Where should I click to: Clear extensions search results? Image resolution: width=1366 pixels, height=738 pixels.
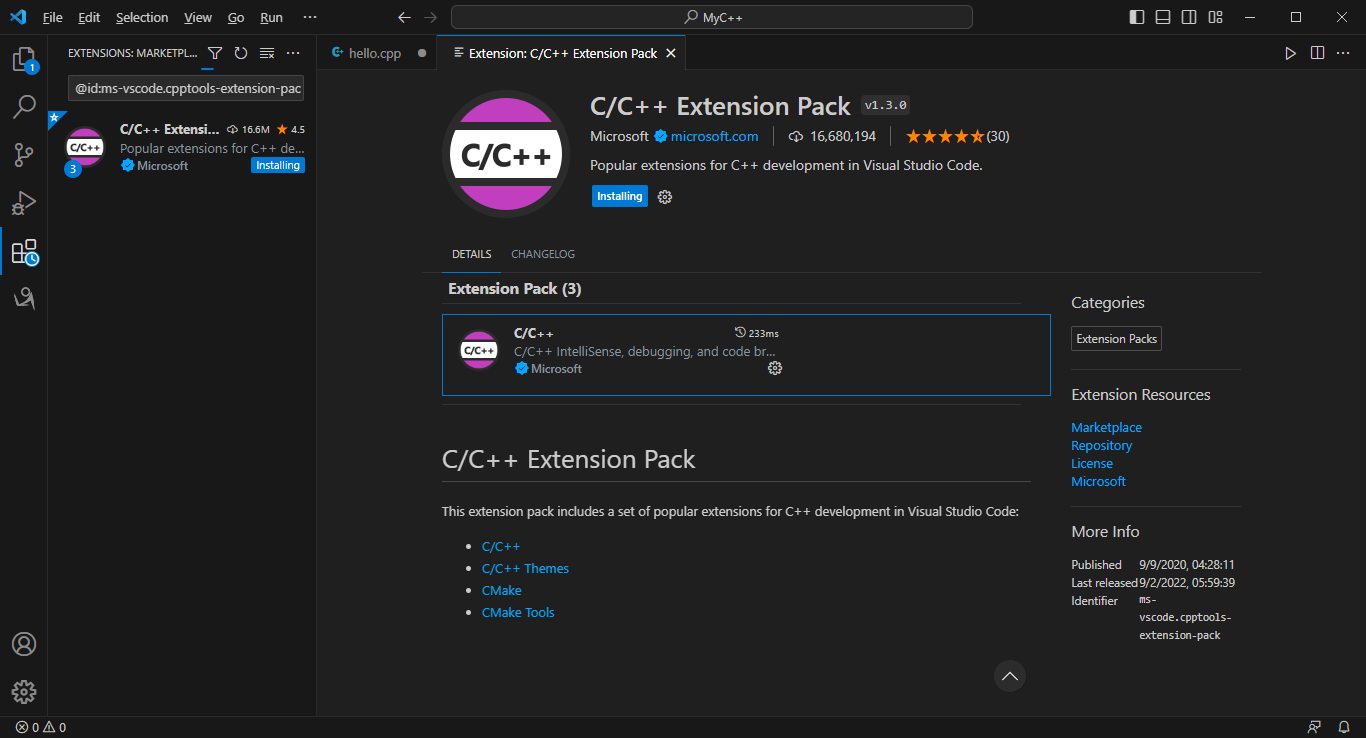[x=267, y=53]
